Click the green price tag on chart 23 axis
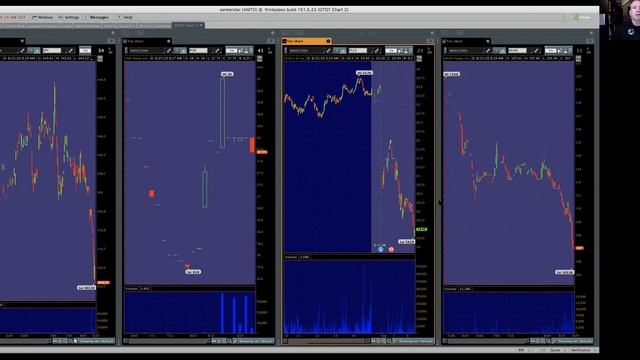Screen dimensions: 640x360 coord(422,230)
